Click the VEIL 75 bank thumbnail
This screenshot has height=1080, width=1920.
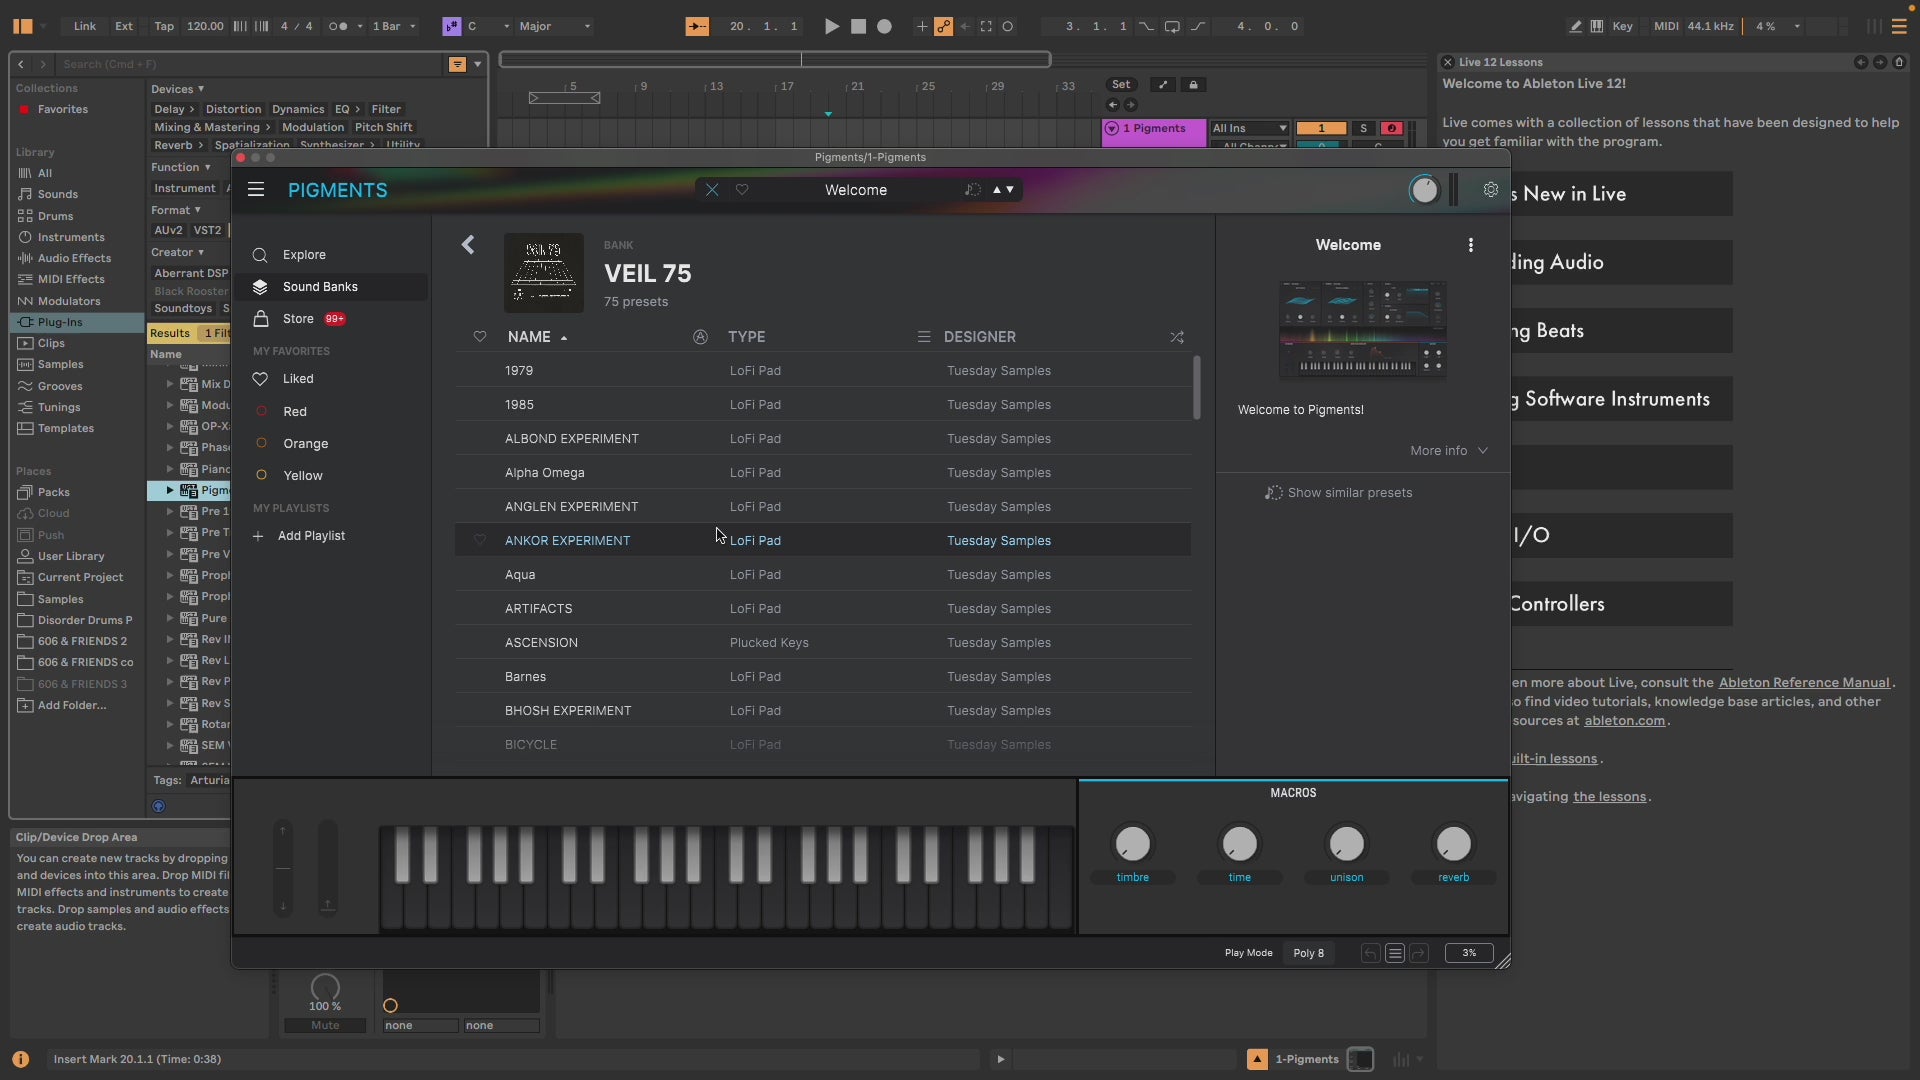544,272
